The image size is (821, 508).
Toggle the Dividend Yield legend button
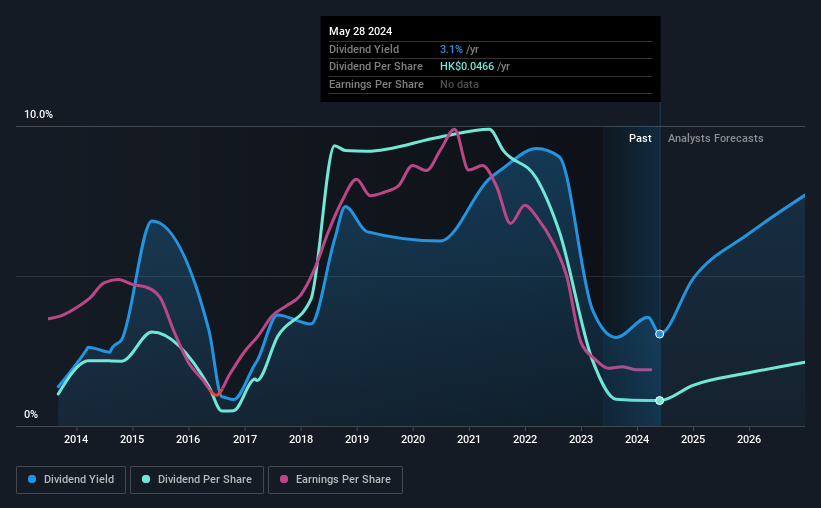point(71,480)
